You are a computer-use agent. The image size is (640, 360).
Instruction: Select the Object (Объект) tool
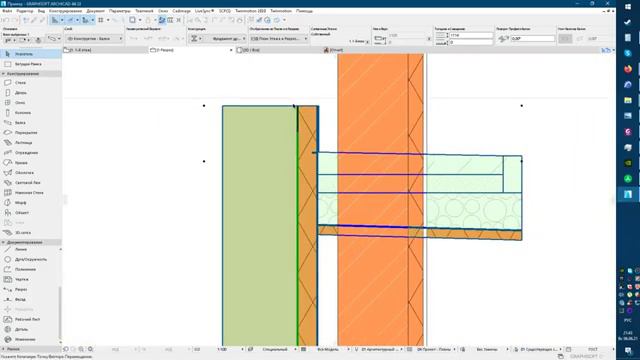[x=31, y=213]
